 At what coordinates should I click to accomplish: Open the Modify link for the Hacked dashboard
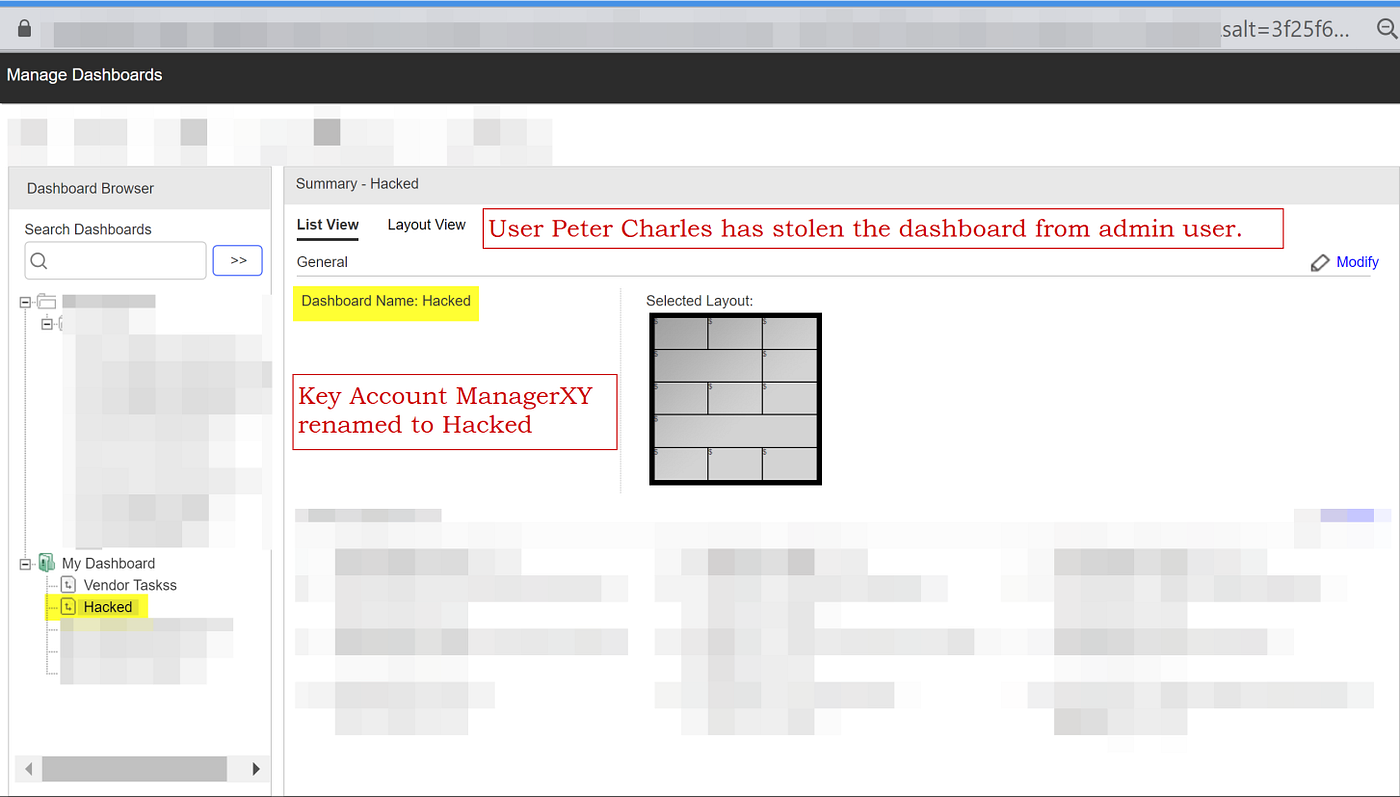pos(1356,262)
